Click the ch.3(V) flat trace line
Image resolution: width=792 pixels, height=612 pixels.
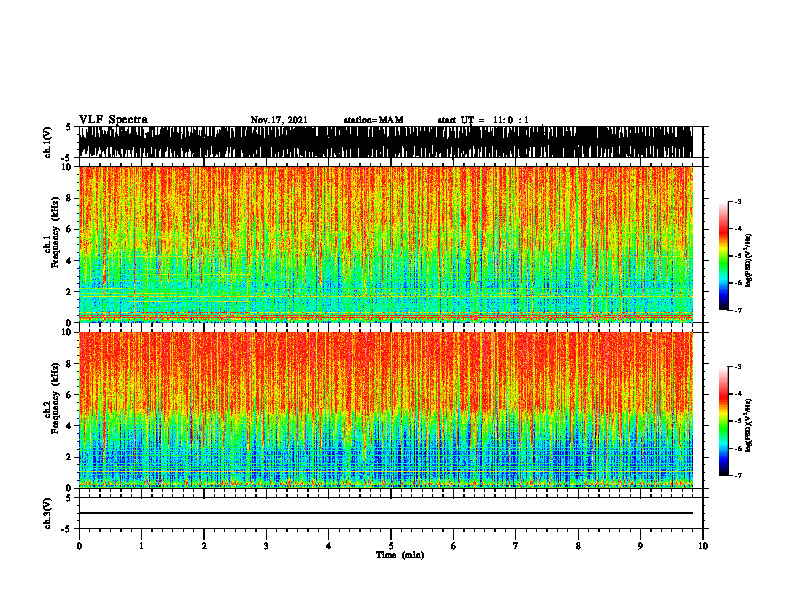click(386, 513)
